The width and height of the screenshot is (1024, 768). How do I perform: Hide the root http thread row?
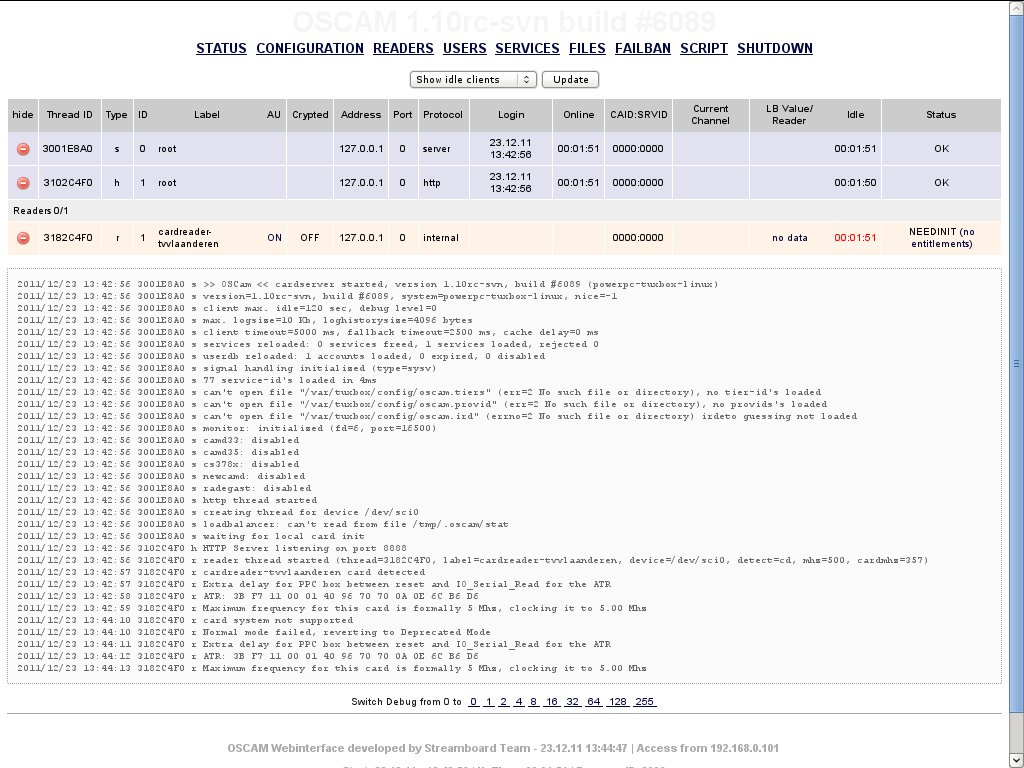(23, 183)
